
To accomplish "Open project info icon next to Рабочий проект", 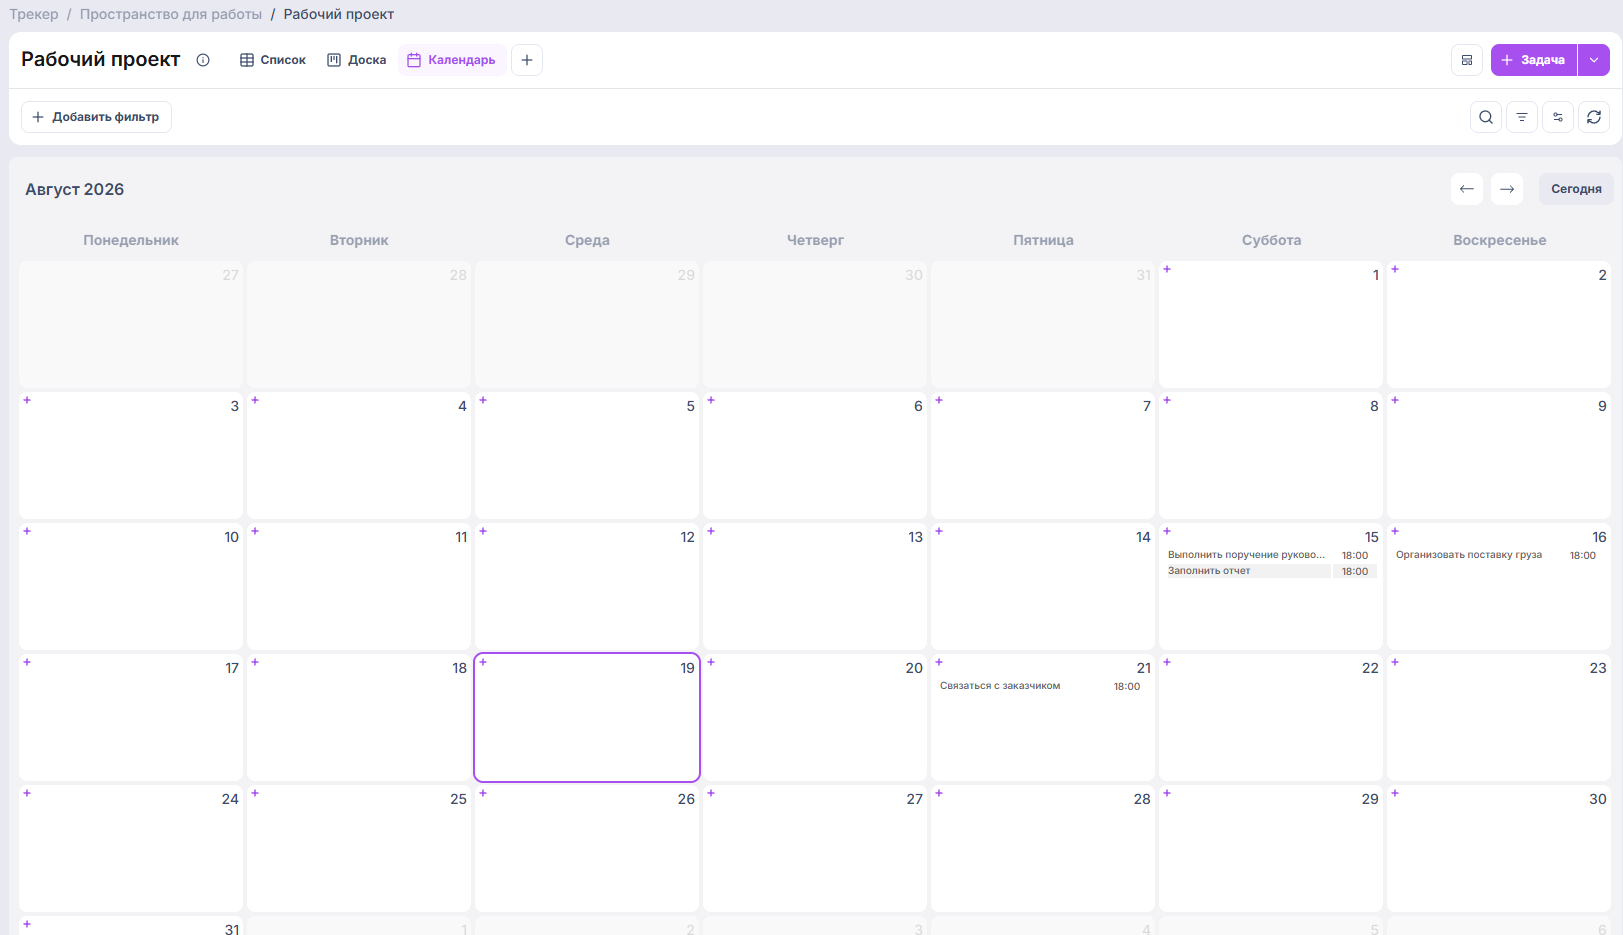I will [x=203, y=60].
